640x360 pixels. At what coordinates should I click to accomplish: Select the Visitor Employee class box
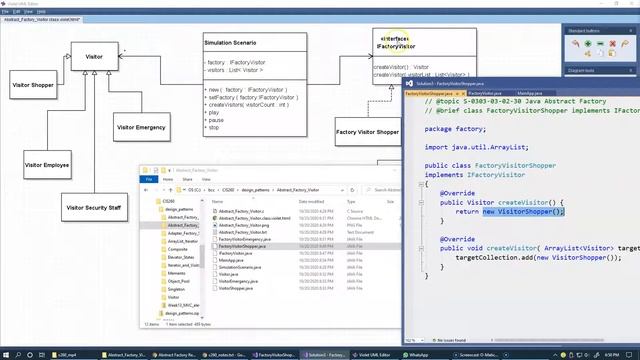point(47,164)
